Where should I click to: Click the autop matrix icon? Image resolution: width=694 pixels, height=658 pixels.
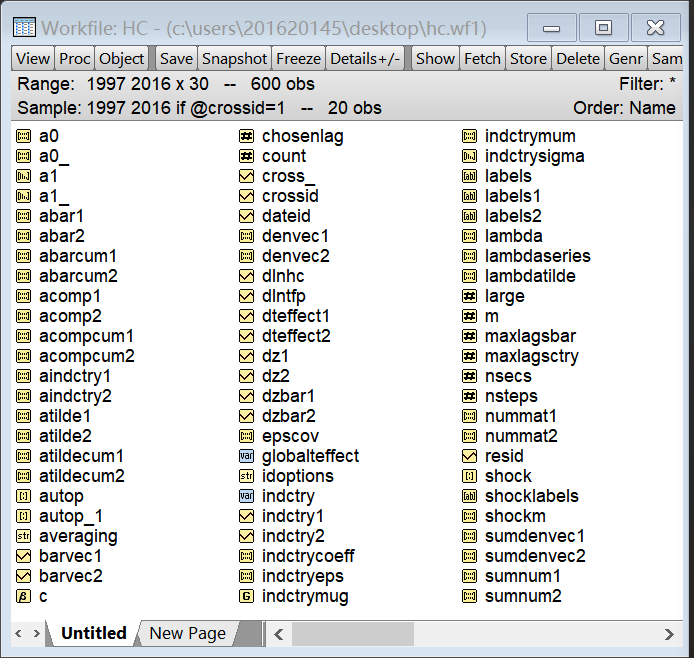coord(25,496)
